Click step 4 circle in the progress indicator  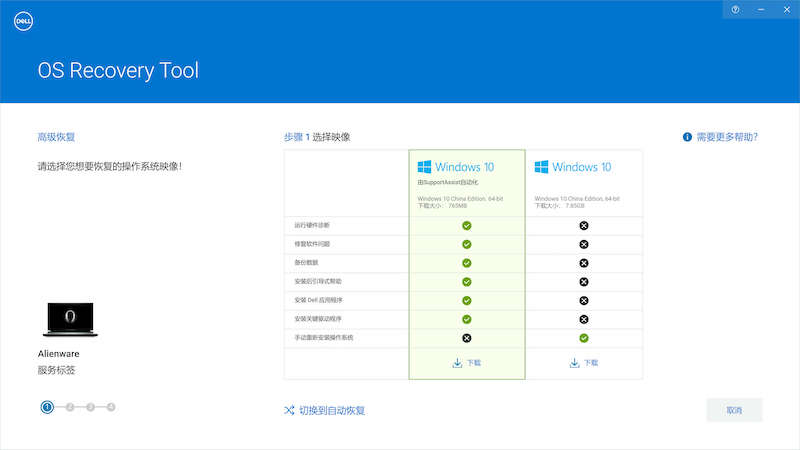click(111, 407)
